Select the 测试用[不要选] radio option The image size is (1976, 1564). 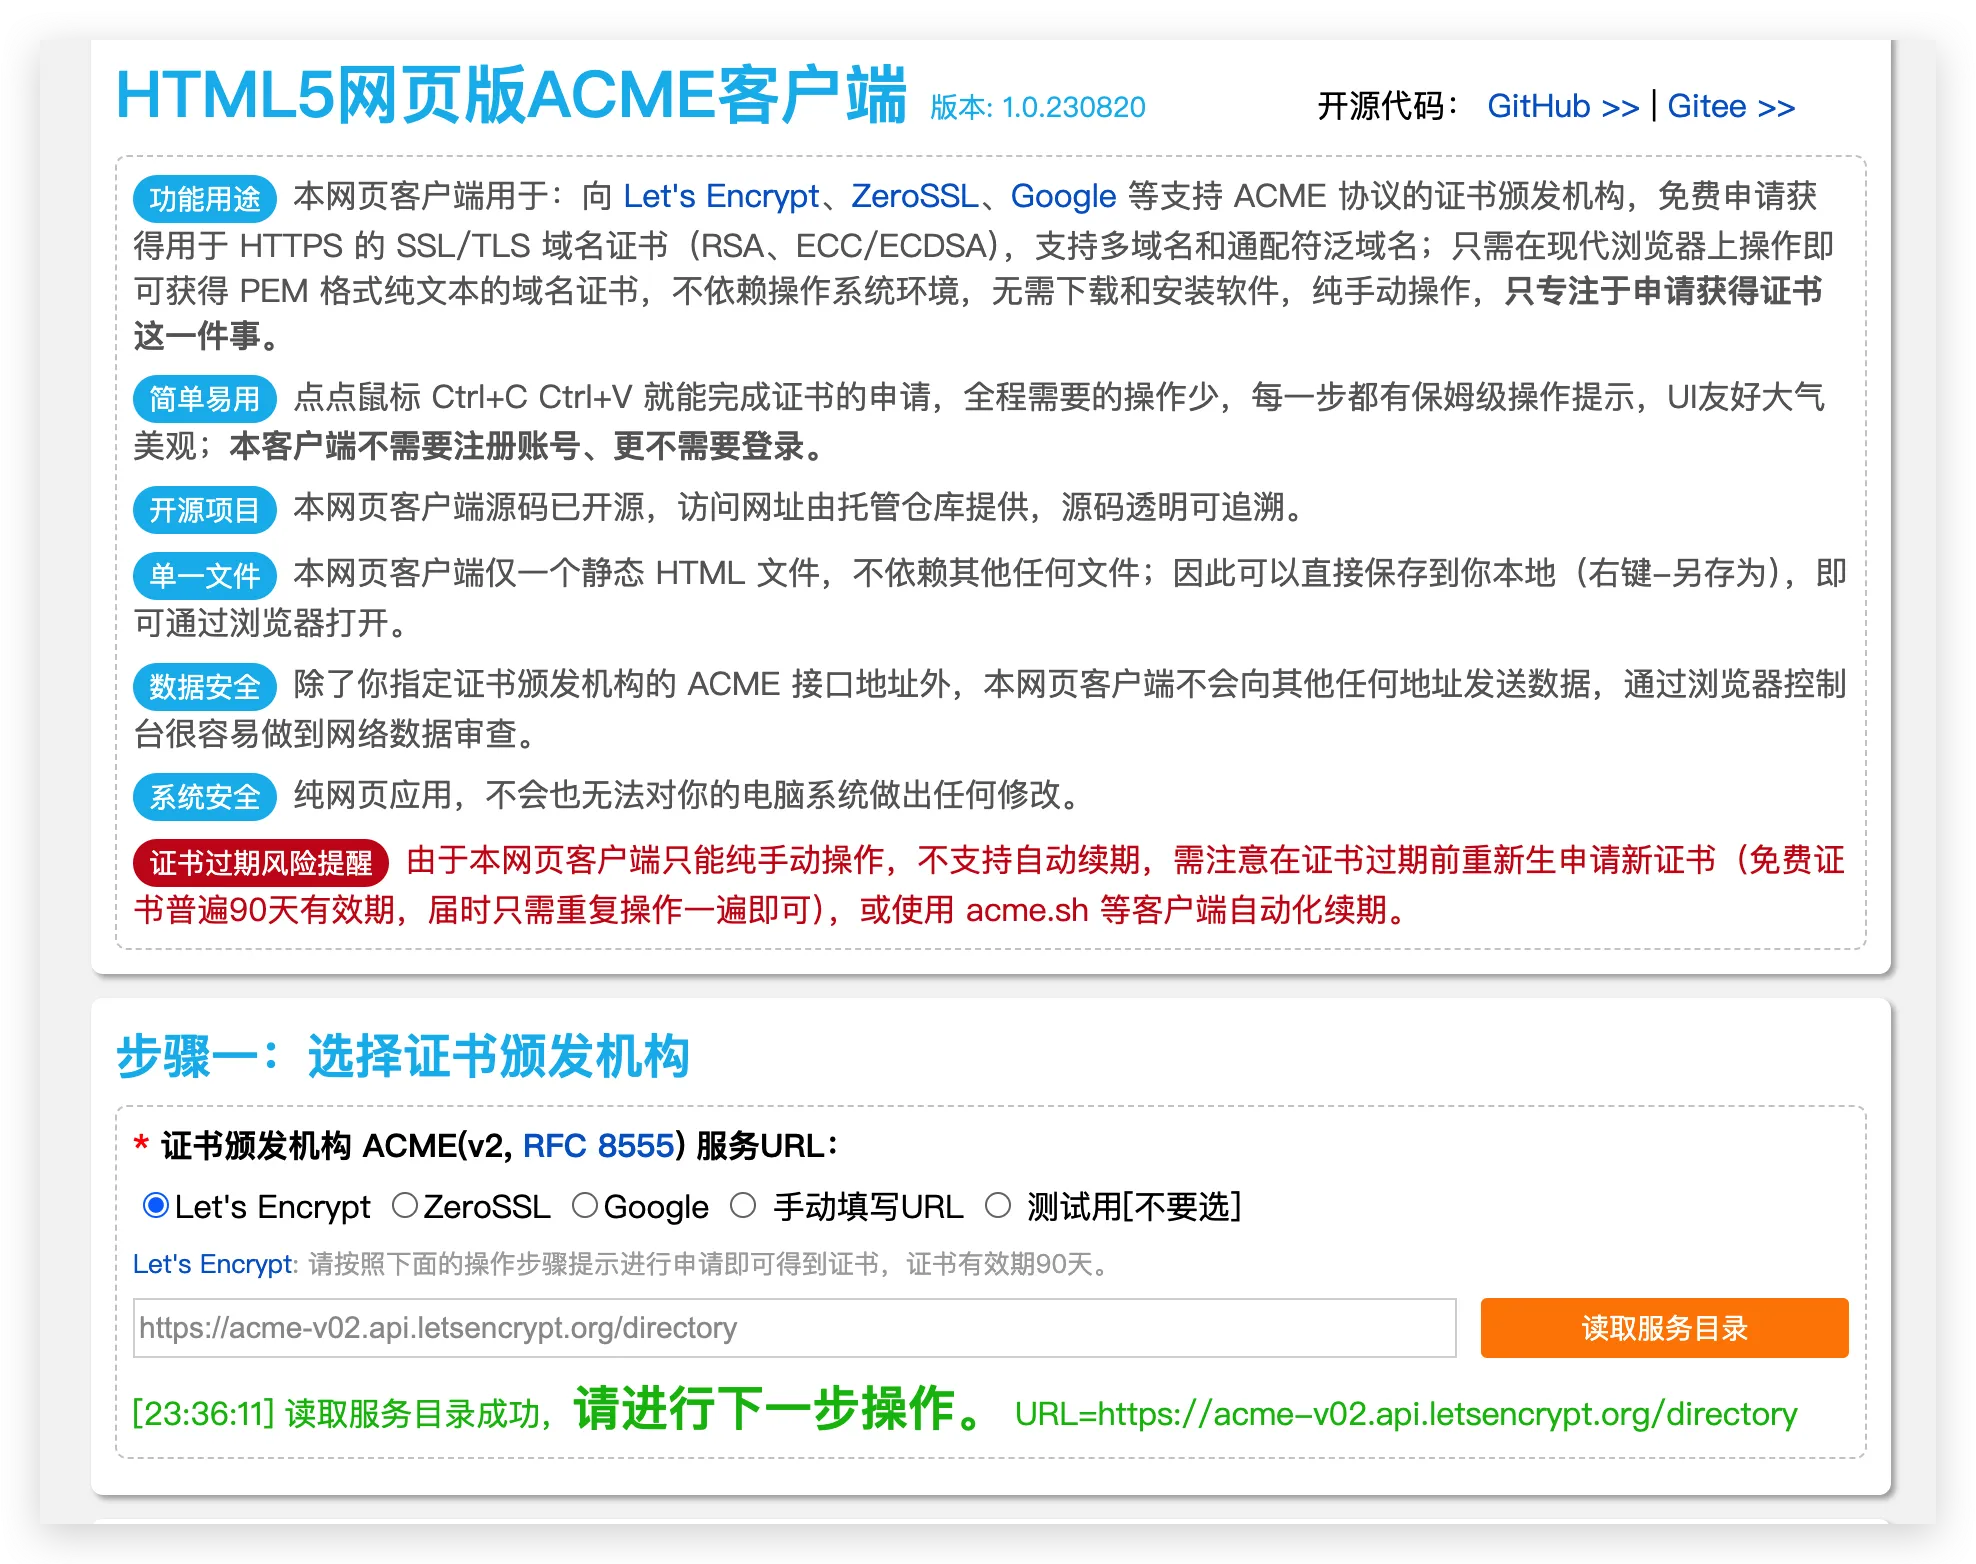pyautogui.click(x=997, y=1206)
